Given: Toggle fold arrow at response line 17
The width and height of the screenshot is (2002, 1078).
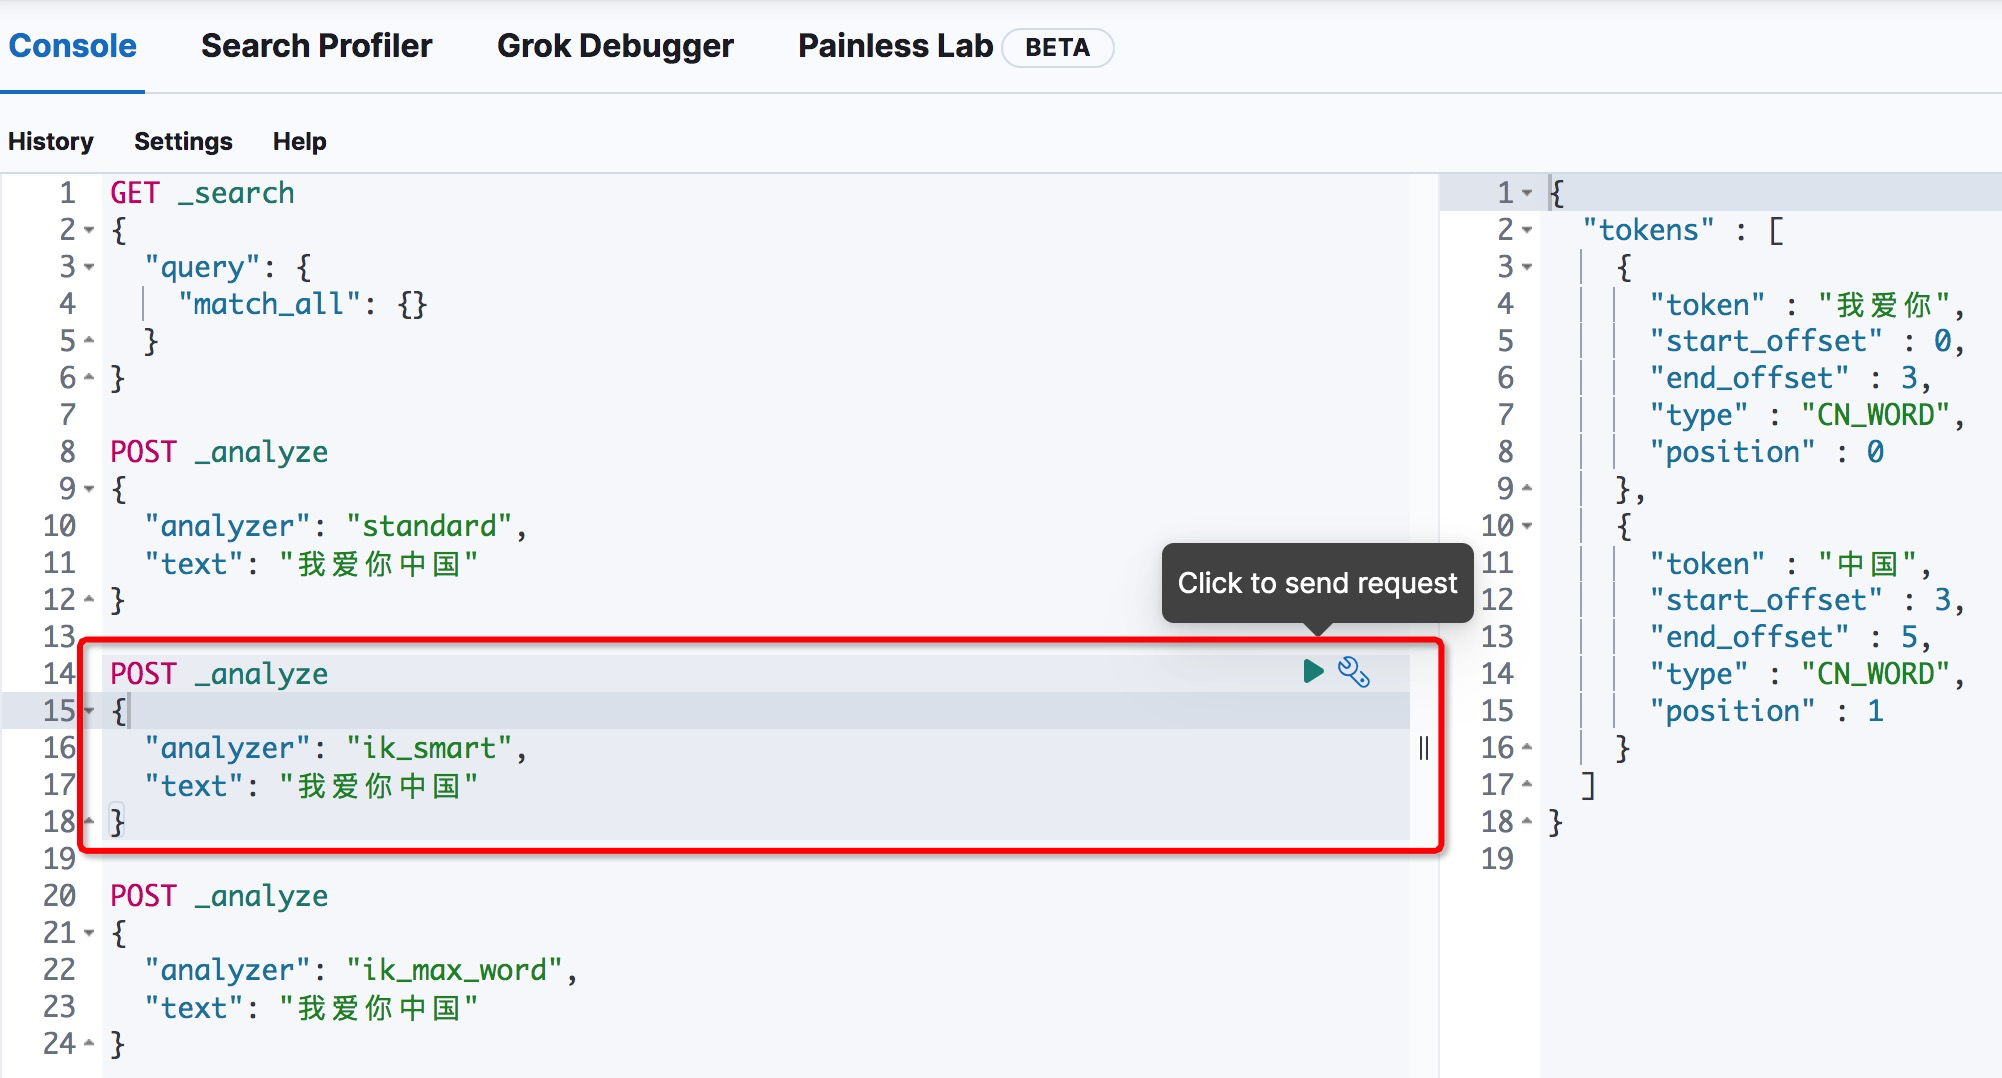Looking at the screenshot, I should (x=1527, y=785).
